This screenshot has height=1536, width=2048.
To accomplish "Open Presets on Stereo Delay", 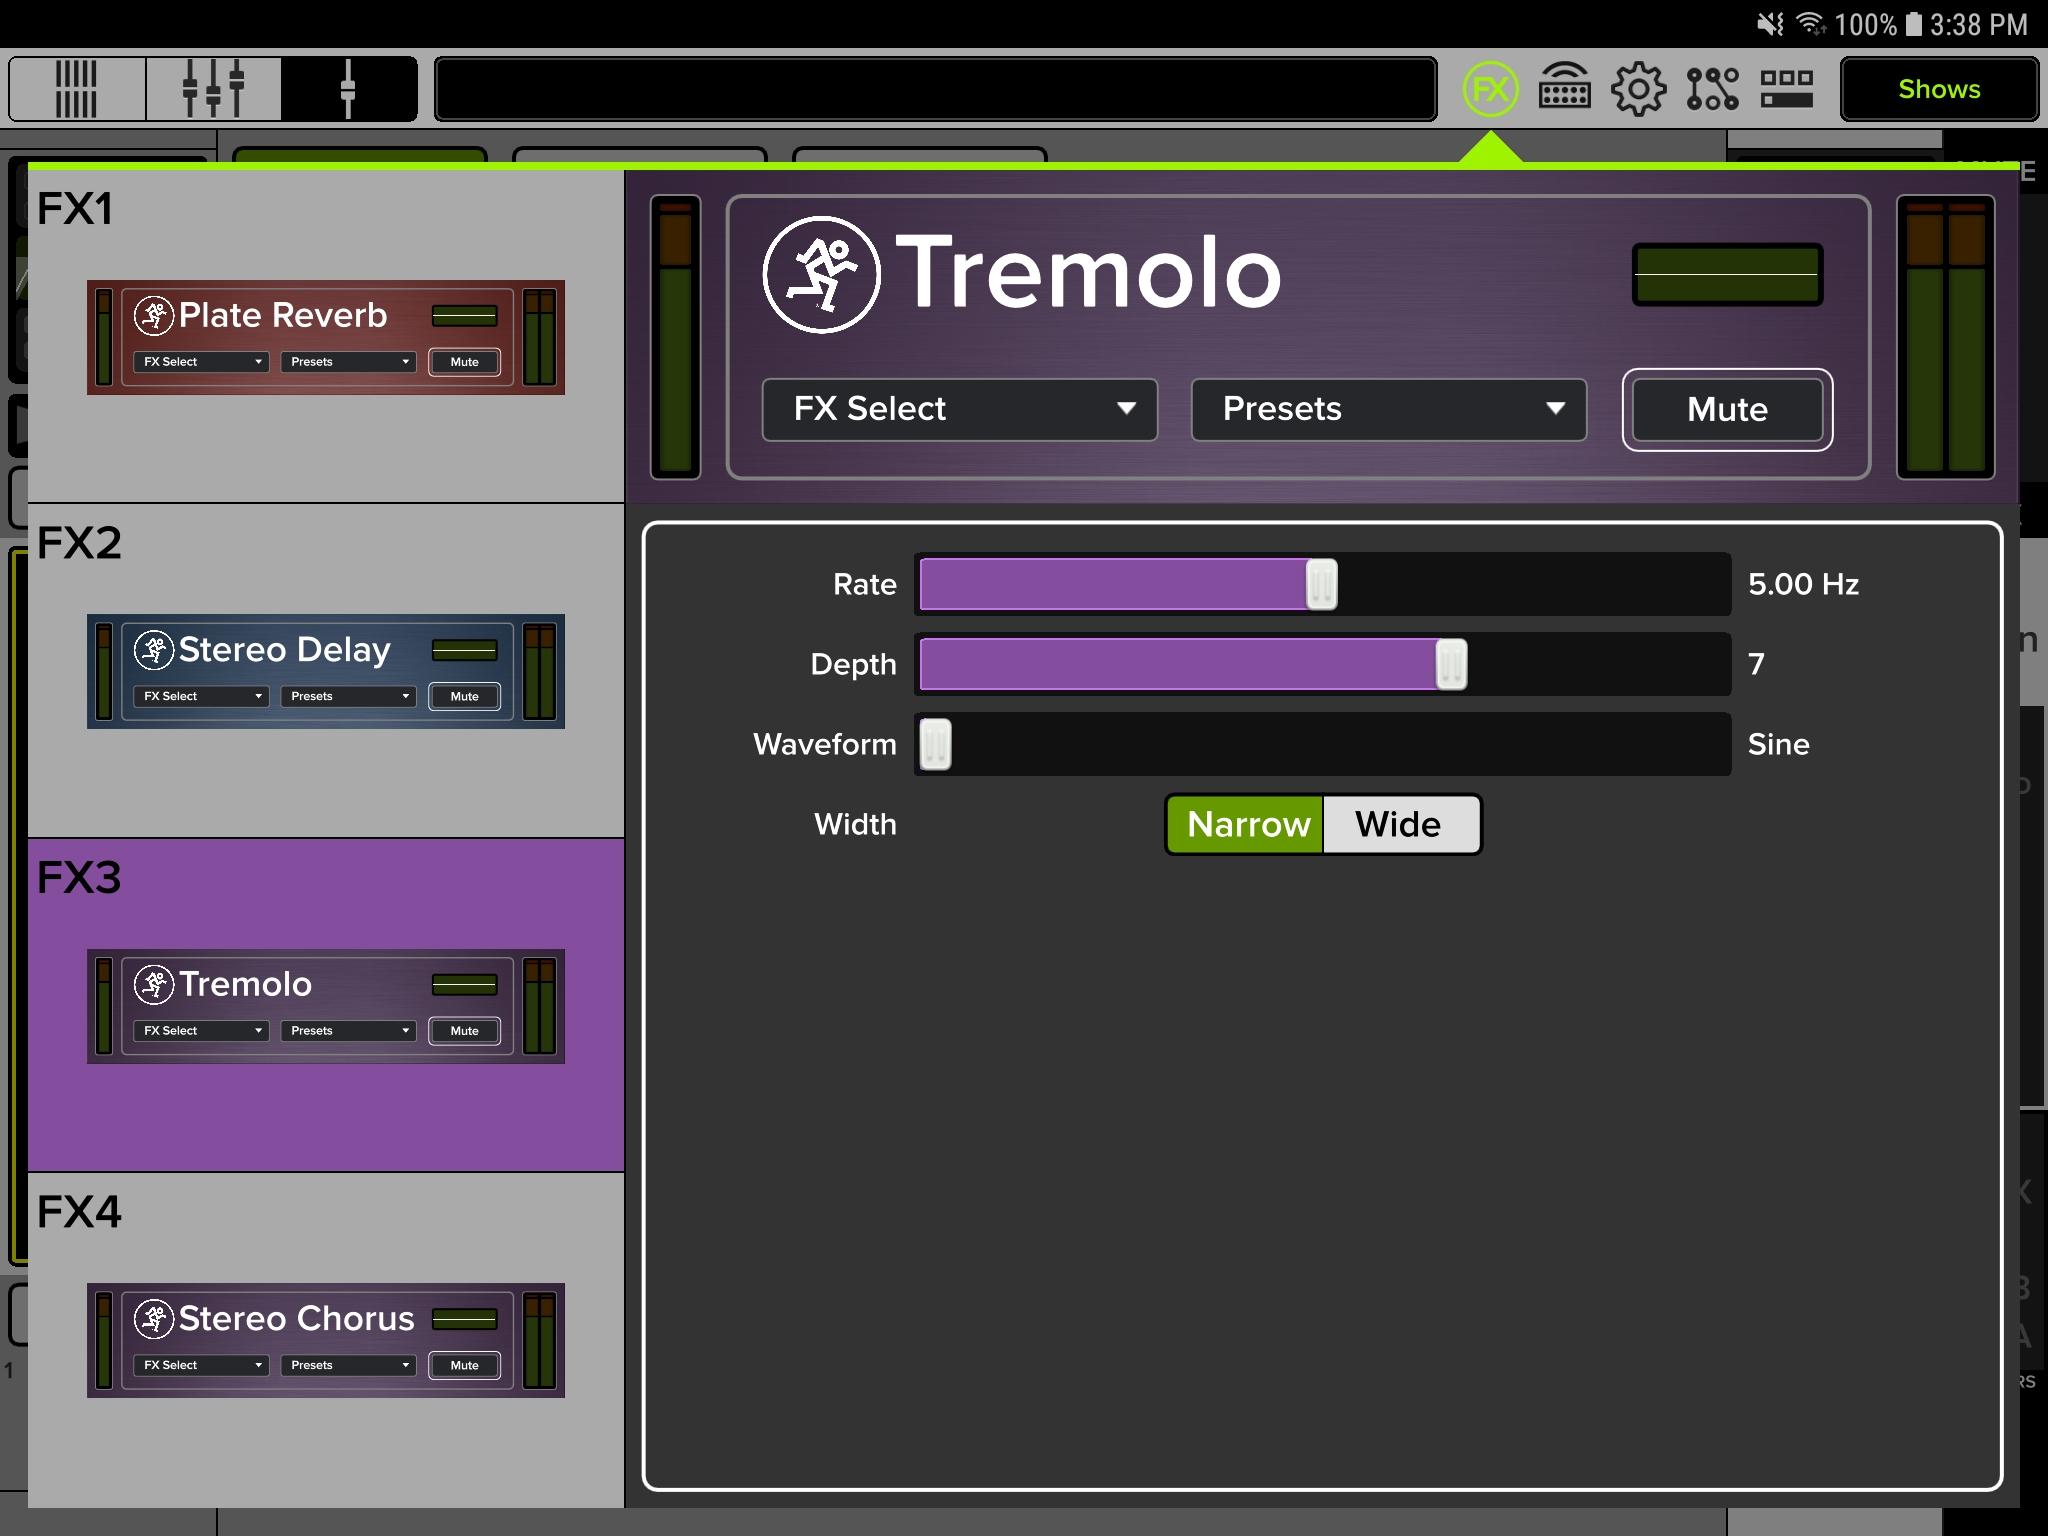I will coord(348,696).
